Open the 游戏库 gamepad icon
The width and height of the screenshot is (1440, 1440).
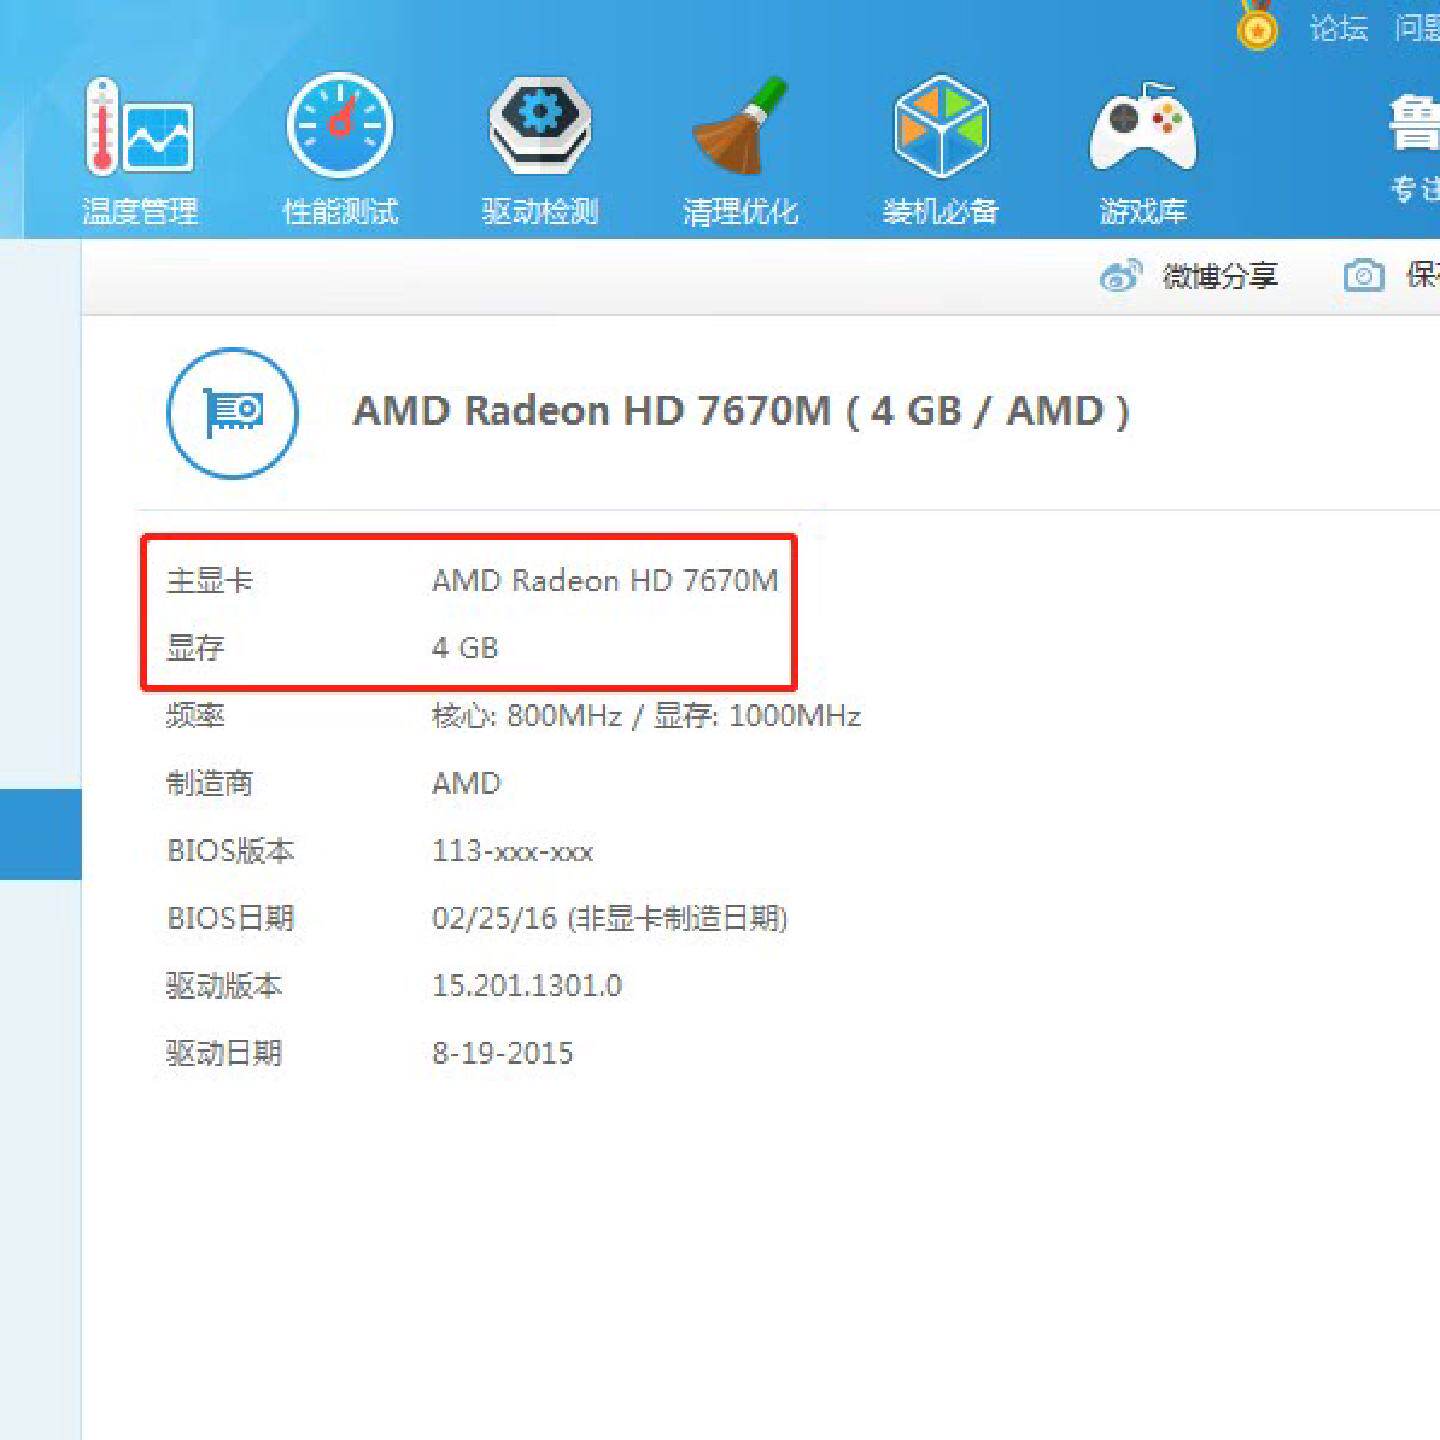click(1143, 128)
